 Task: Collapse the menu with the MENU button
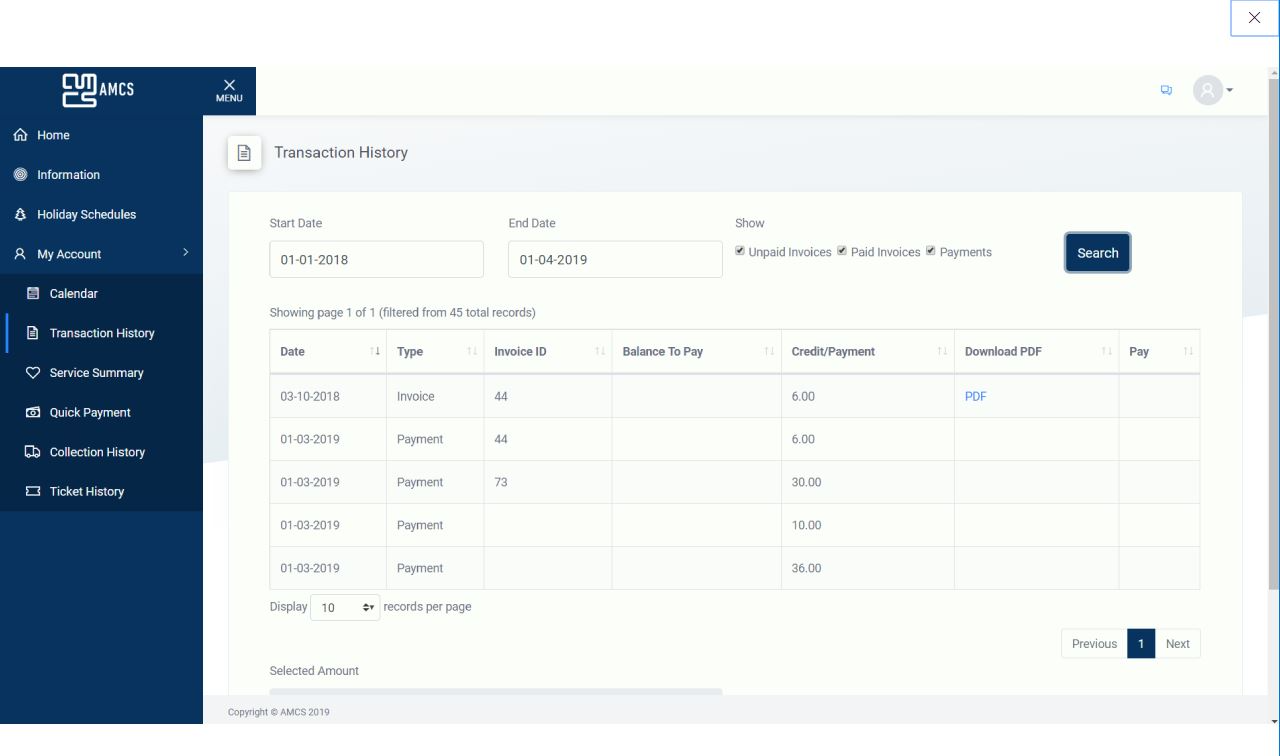click(x=228, y=90)
